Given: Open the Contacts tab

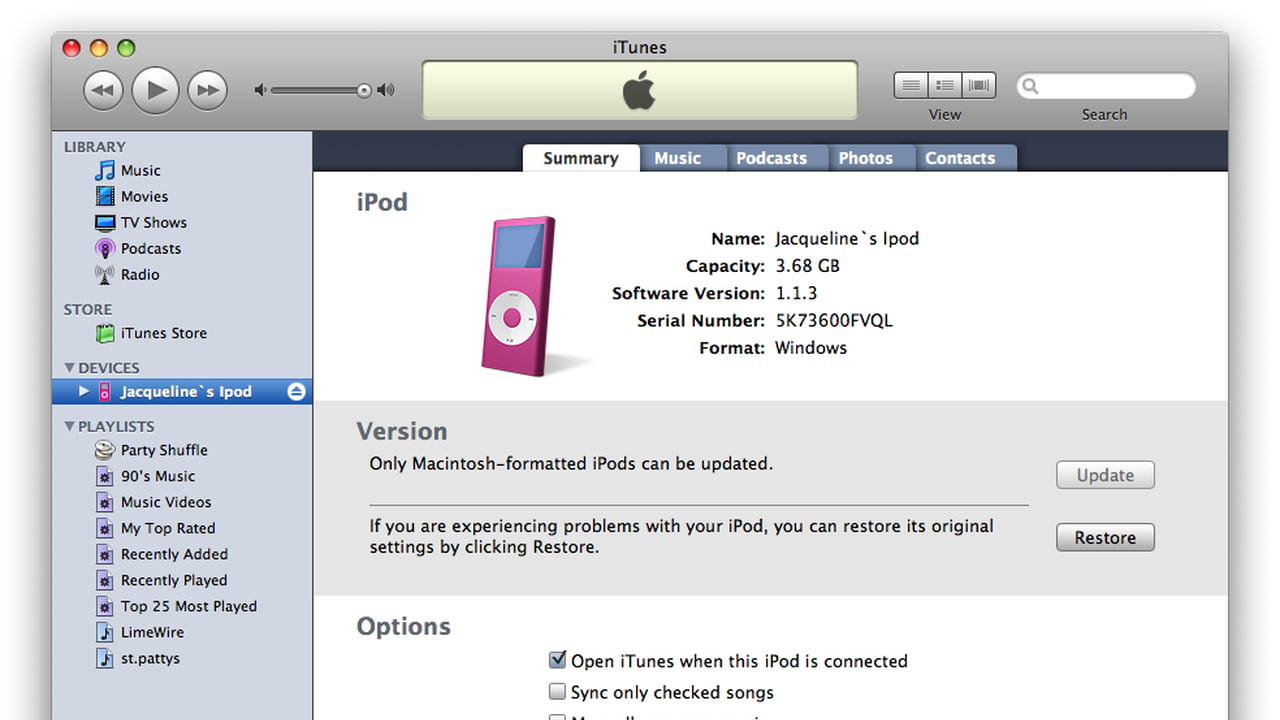Looking at the screenshot, I should [x=960, y=158].
